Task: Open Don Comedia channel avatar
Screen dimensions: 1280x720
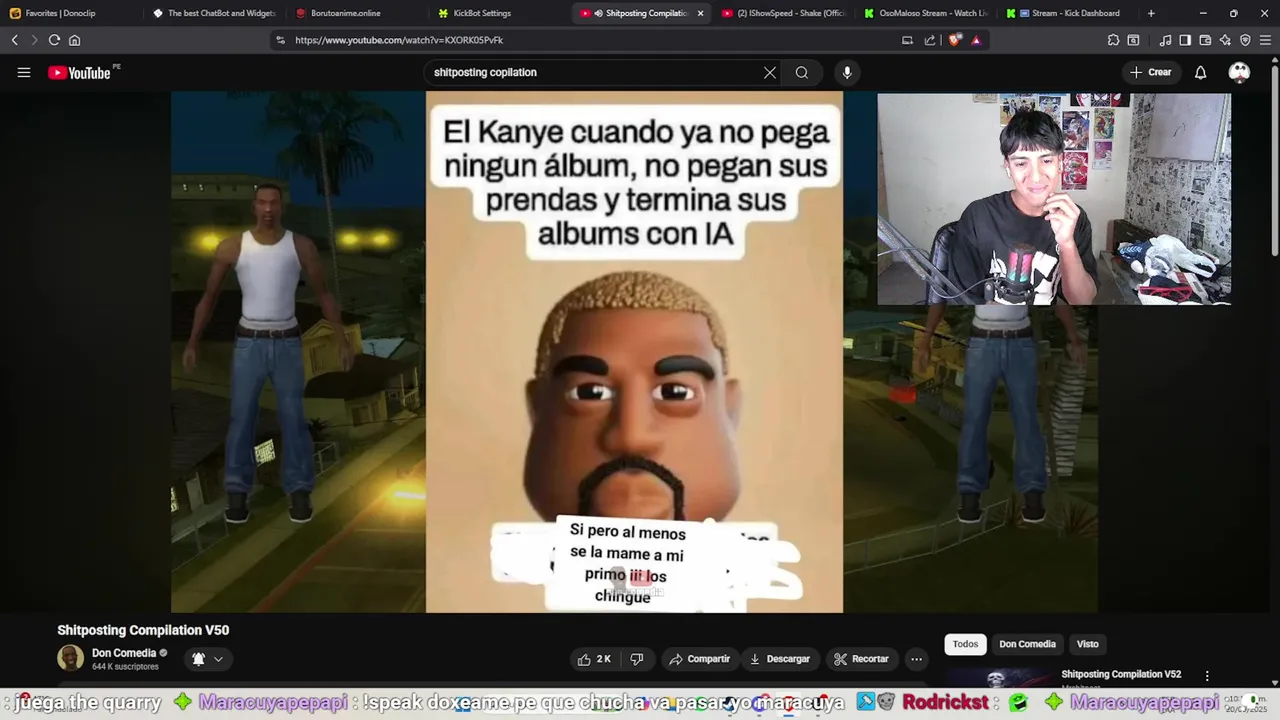Action: [71, 658]
